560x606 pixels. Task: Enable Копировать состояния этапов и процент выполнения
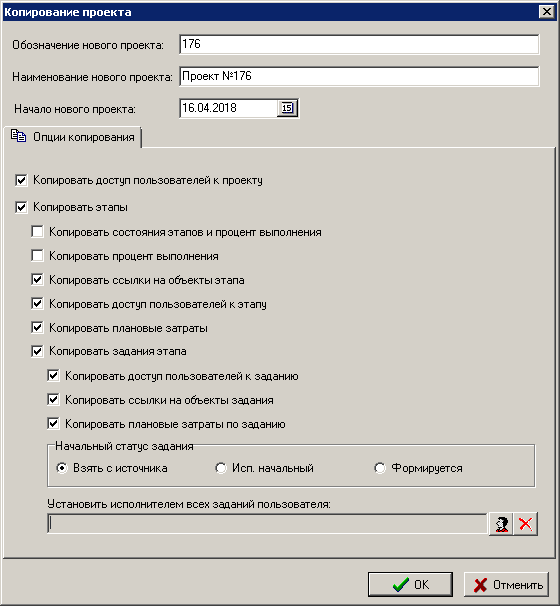pyautogui.click(x=37, y=232)
